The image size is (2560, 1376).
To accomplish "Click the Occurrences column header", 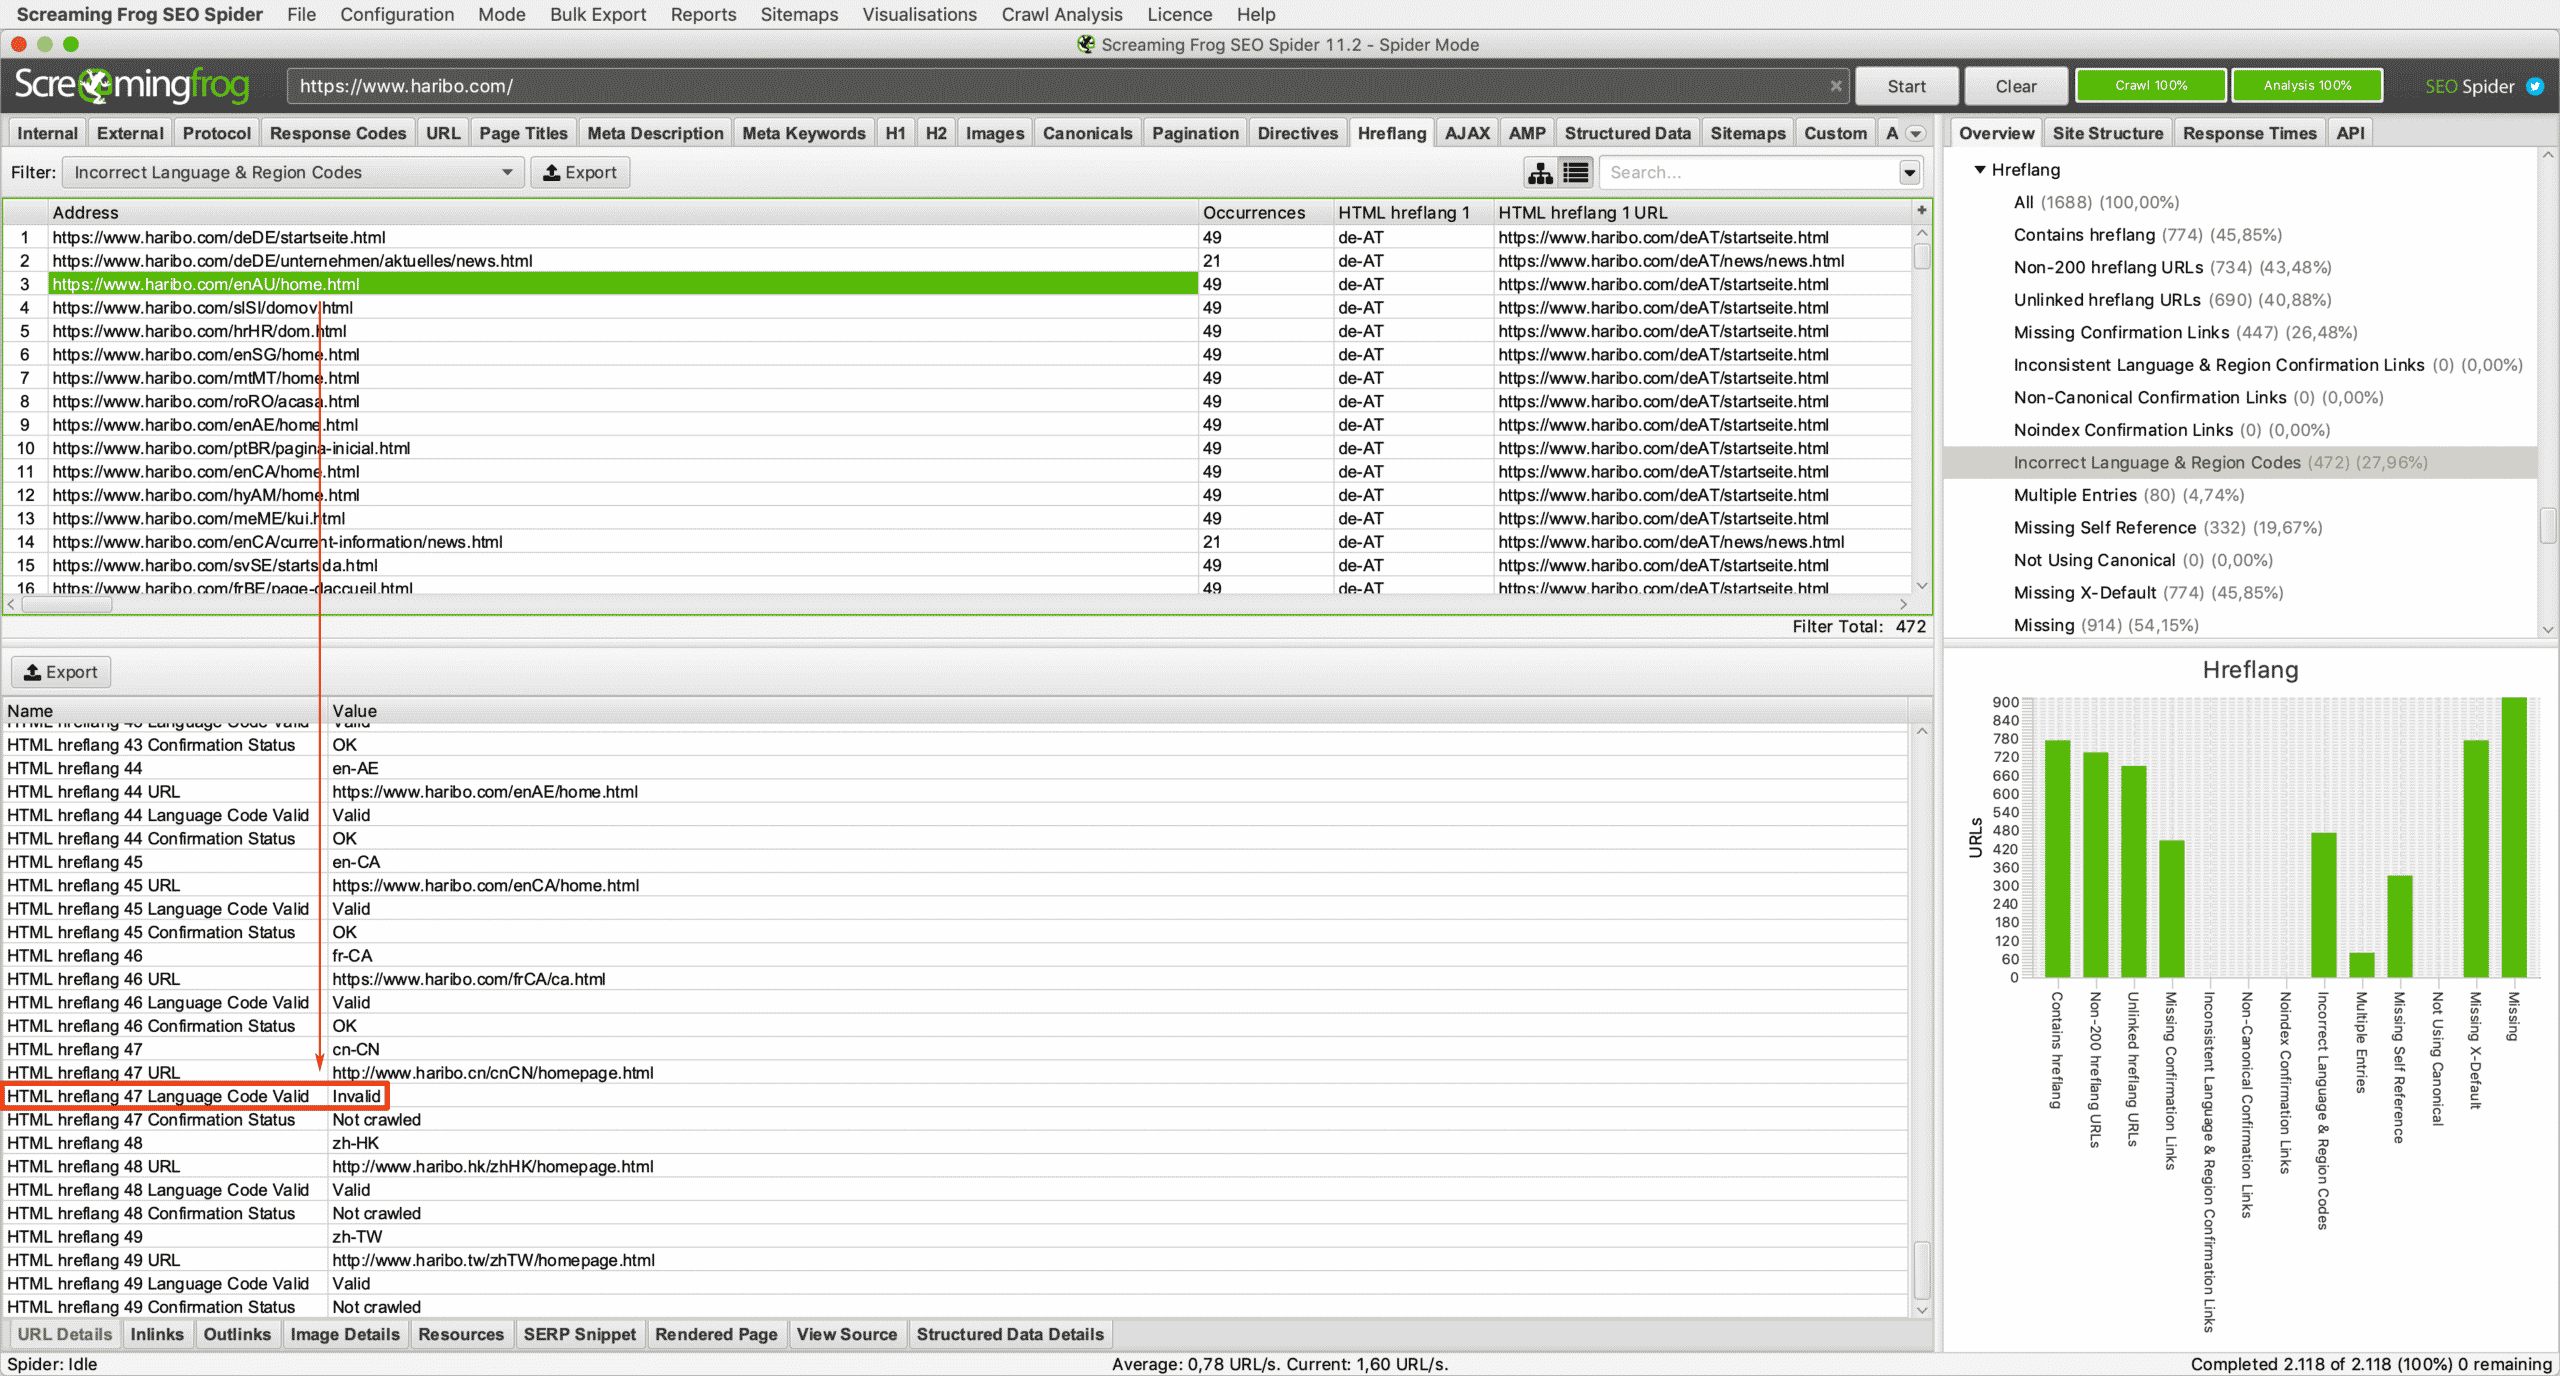I will pyautogui.click(x=1265, y=212).
